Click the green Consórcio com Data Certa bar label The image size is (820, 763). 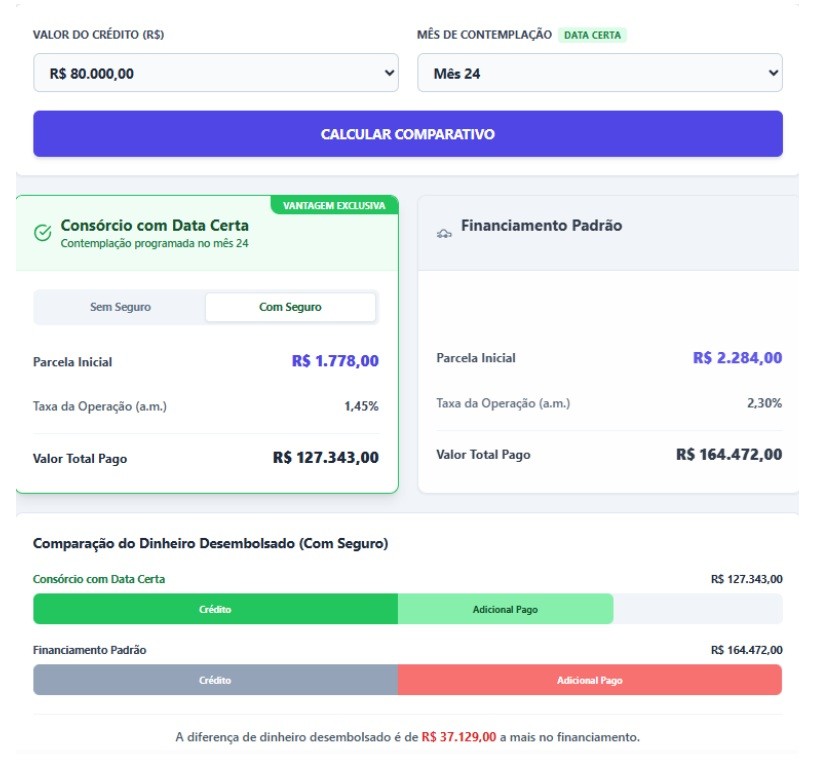[99, 579]
